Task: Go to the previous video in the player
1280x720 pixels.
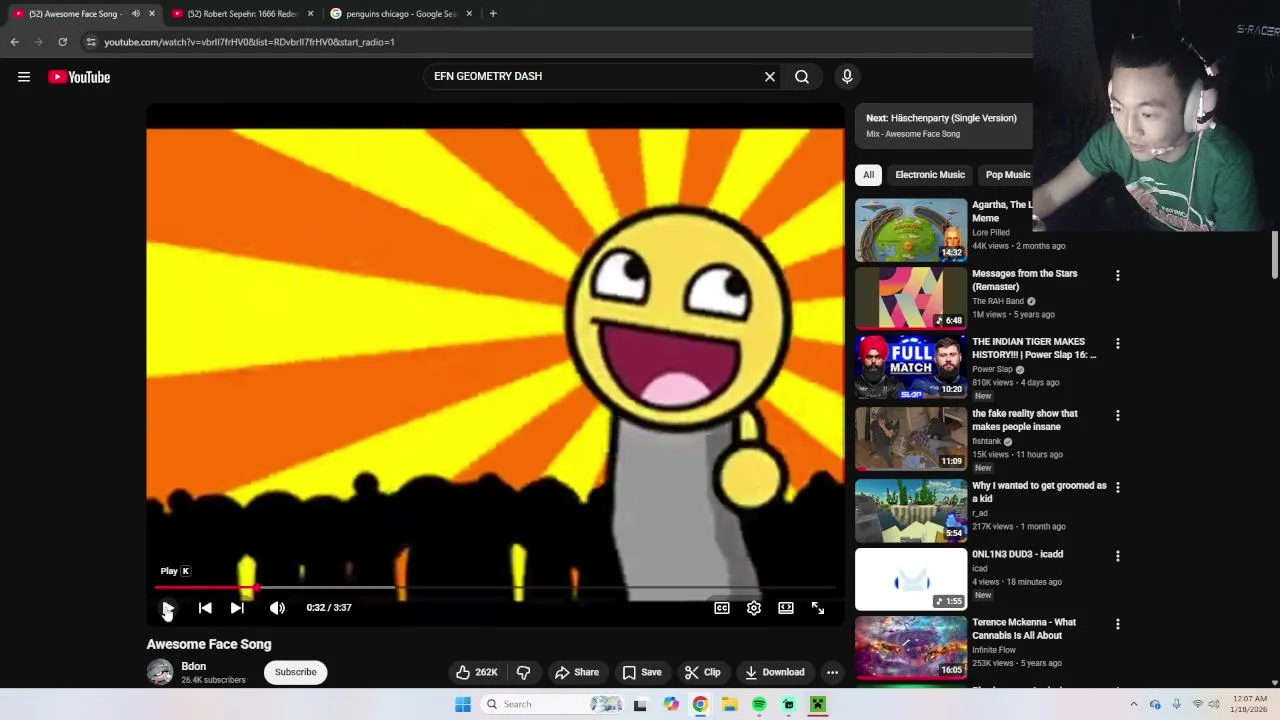Action: 205,608
